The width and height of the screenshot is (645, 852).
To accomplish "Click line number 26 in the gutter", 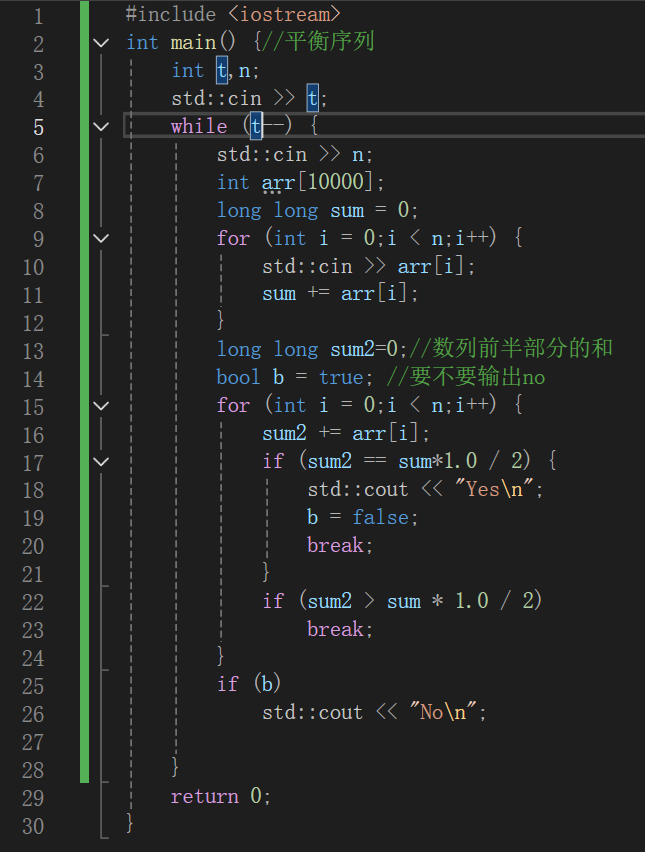I will [33, 714].
